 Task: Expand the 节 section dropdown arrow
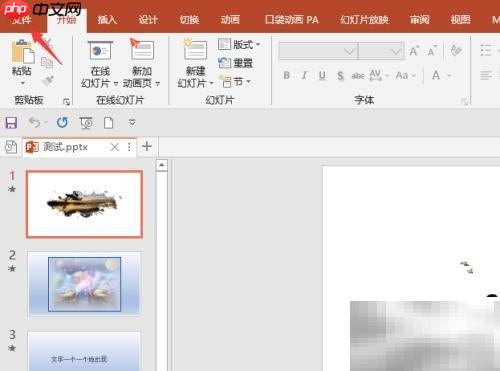[248, 81]
